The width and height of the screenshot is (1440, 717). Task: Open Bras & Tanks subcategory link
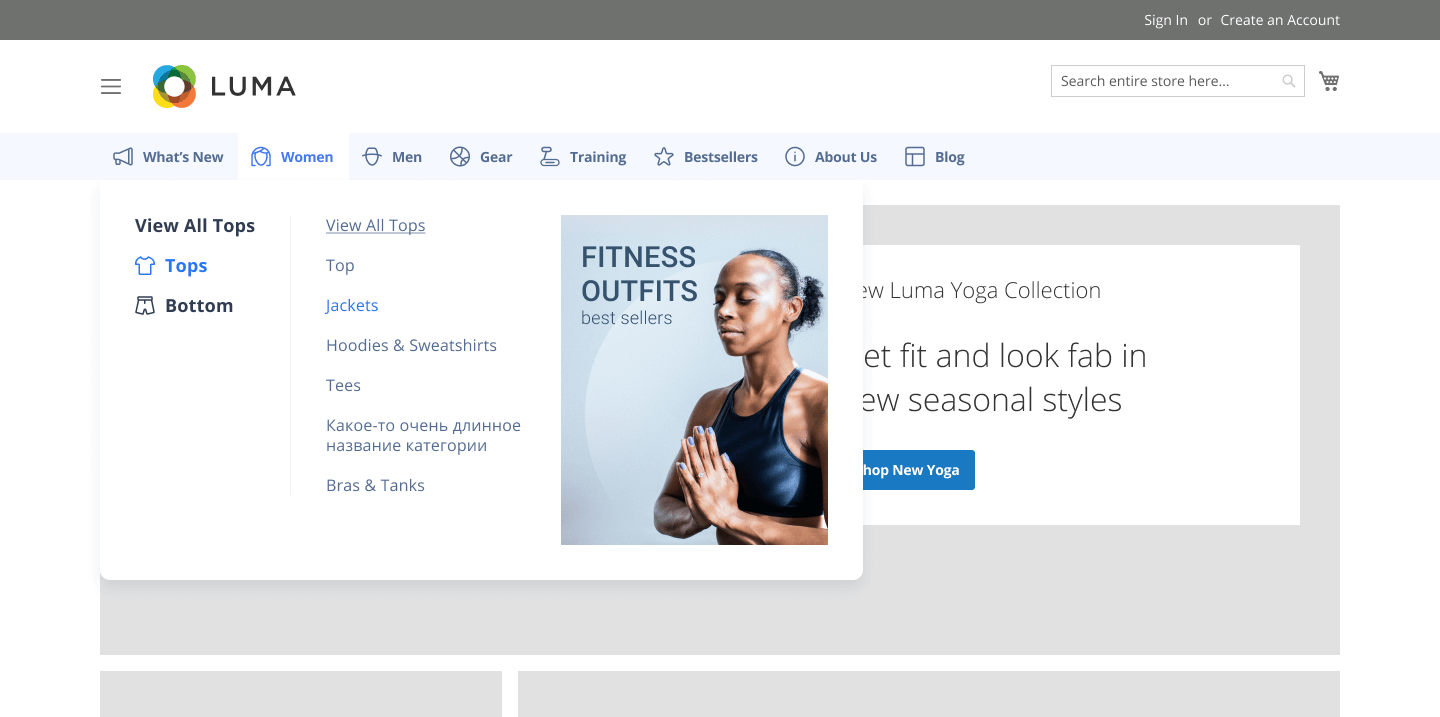coord(375,486)
